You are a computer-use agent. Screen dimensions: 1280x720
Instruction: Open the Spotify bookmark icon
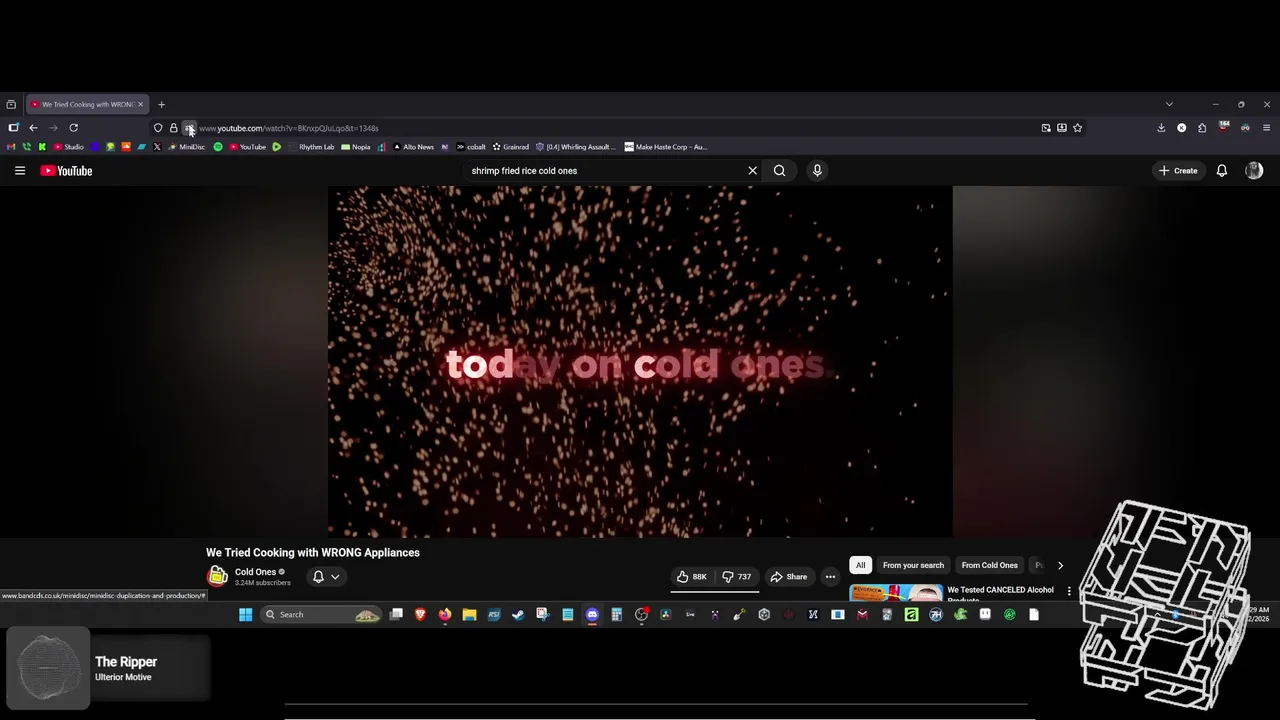(x=218, y=147)
